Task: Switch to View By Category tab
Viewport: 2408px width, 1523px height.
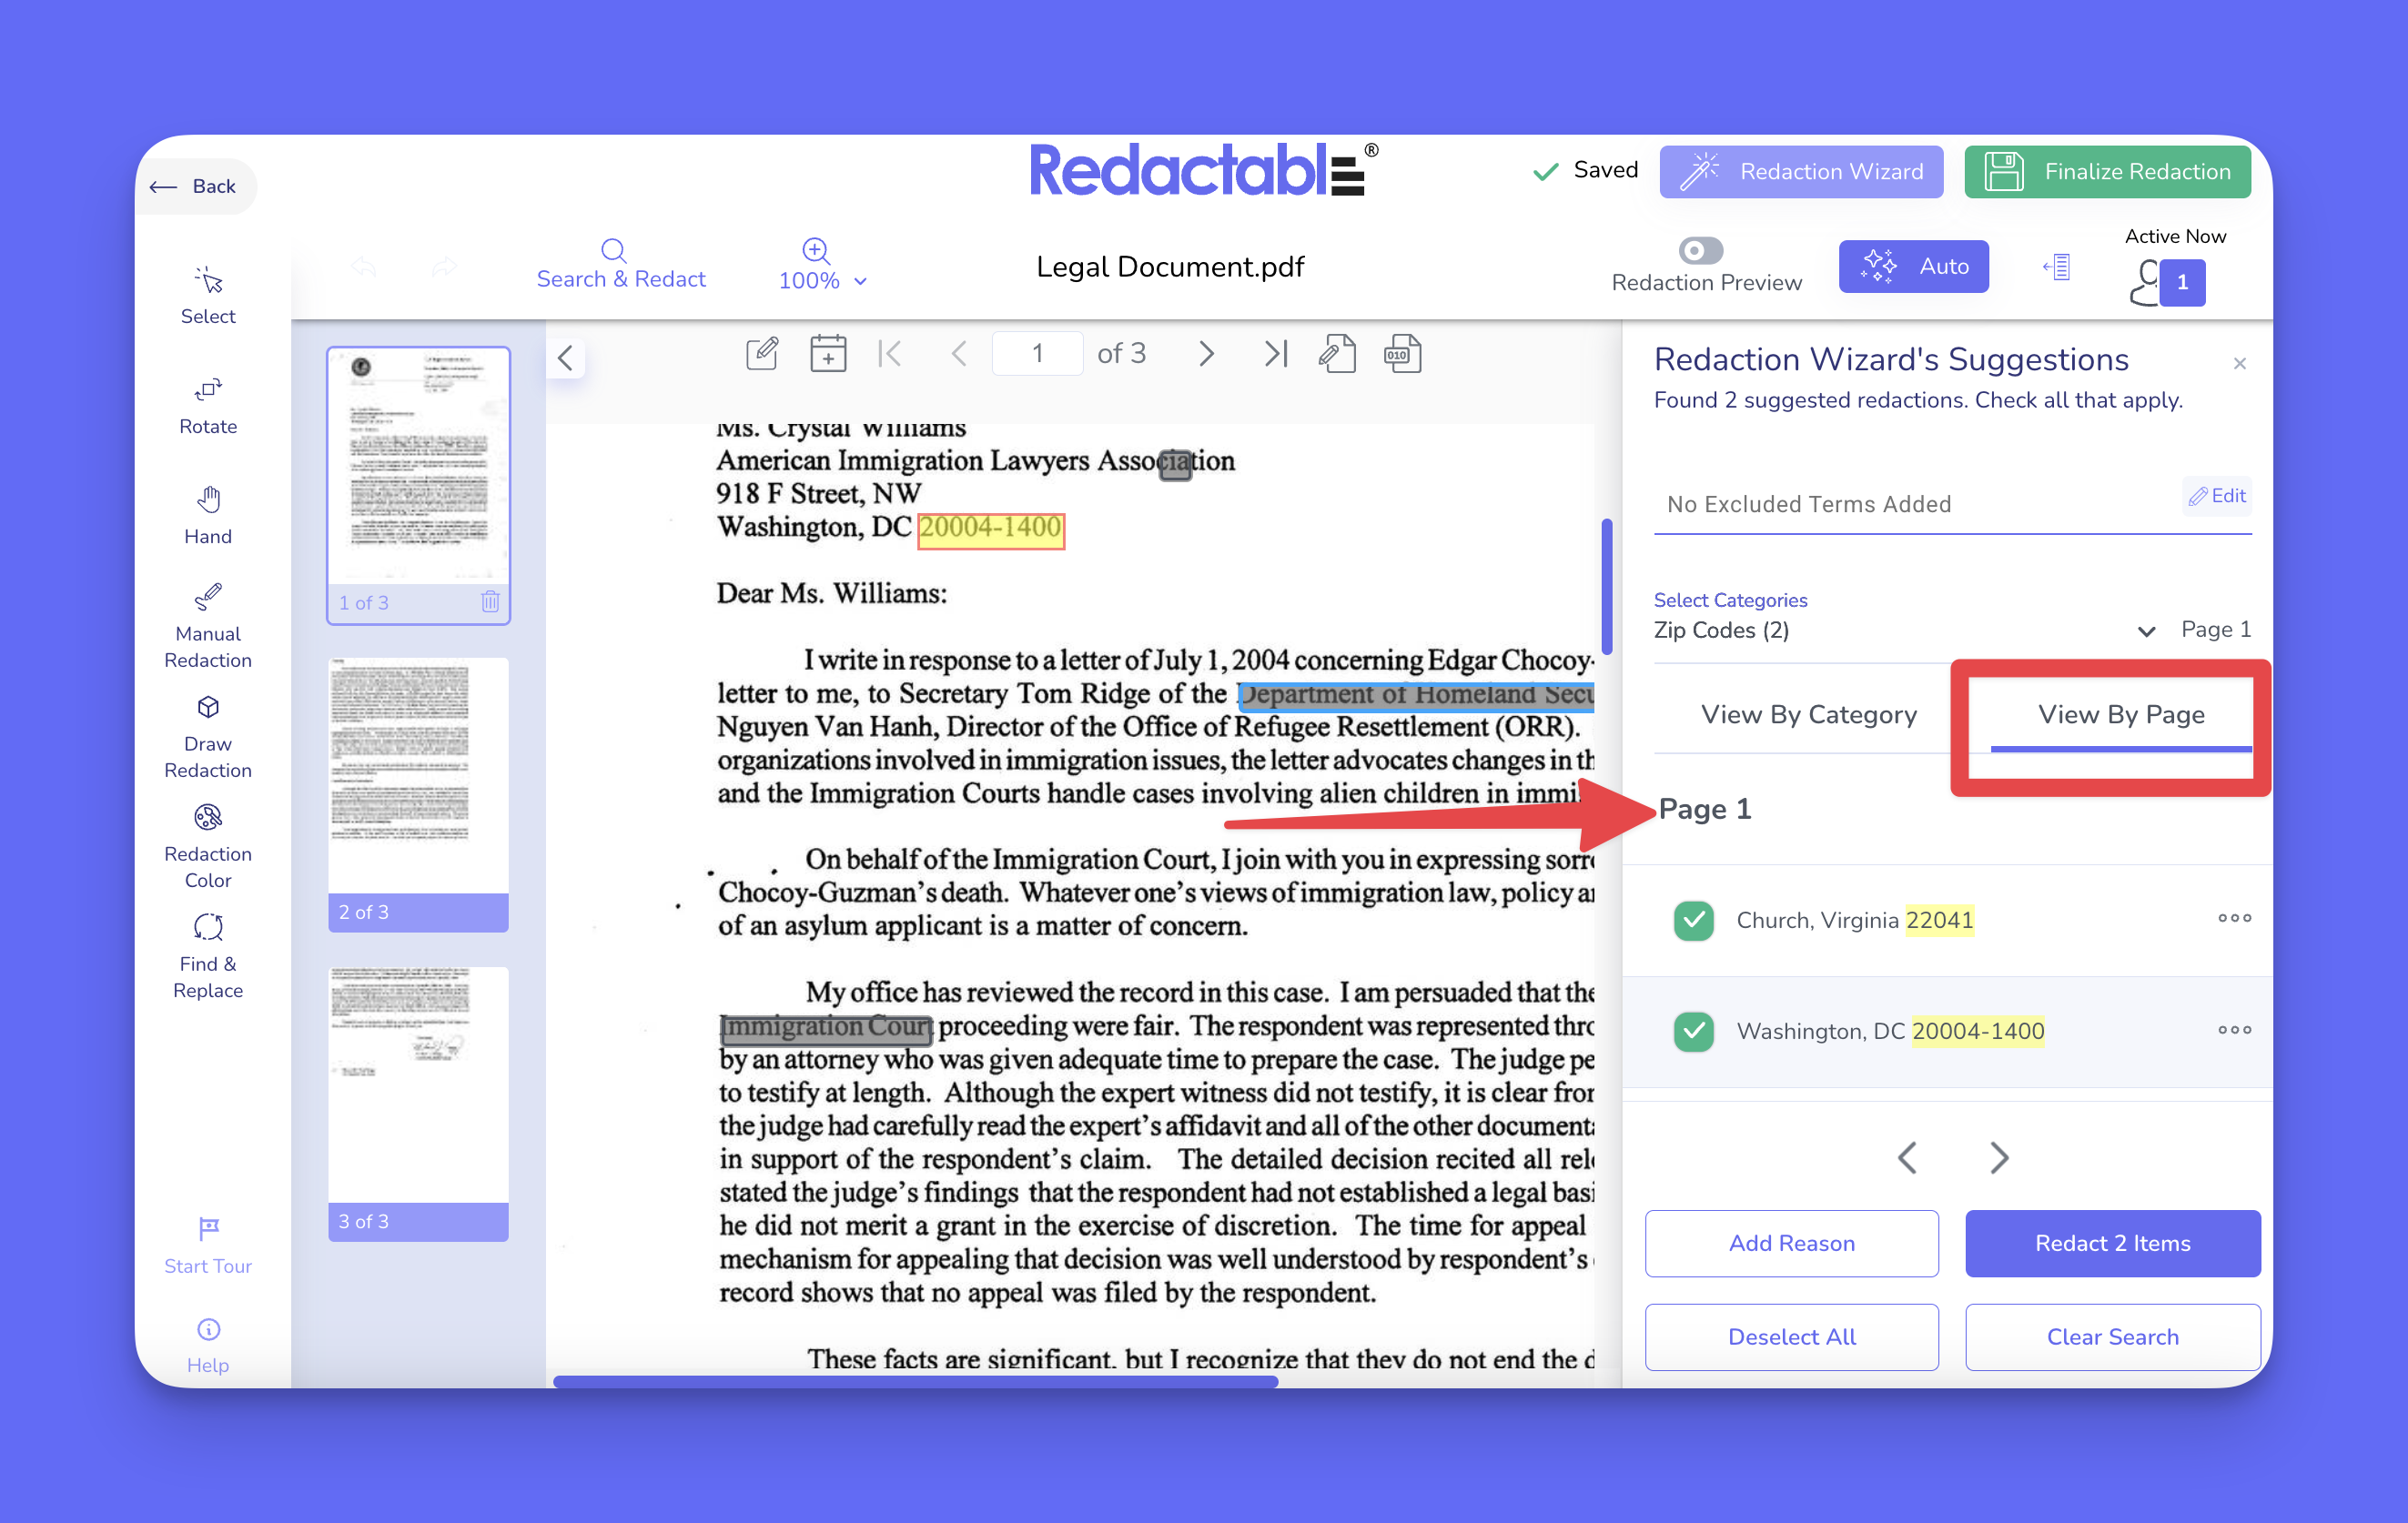Action: tap(1808, 714)
